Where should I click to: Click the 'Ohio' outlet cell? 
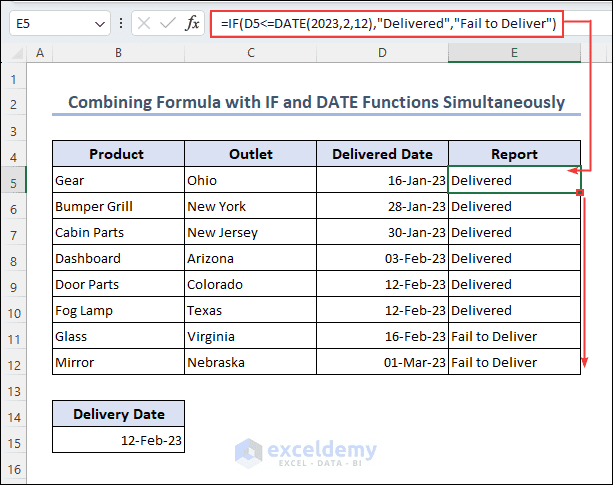click(x=251, y=180)
